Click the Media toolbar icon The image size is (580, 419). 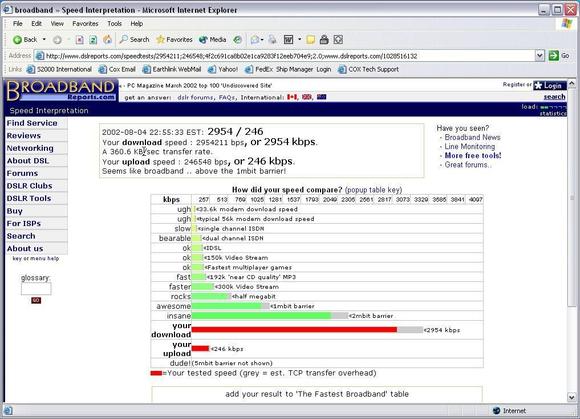[x=203, y=40]
